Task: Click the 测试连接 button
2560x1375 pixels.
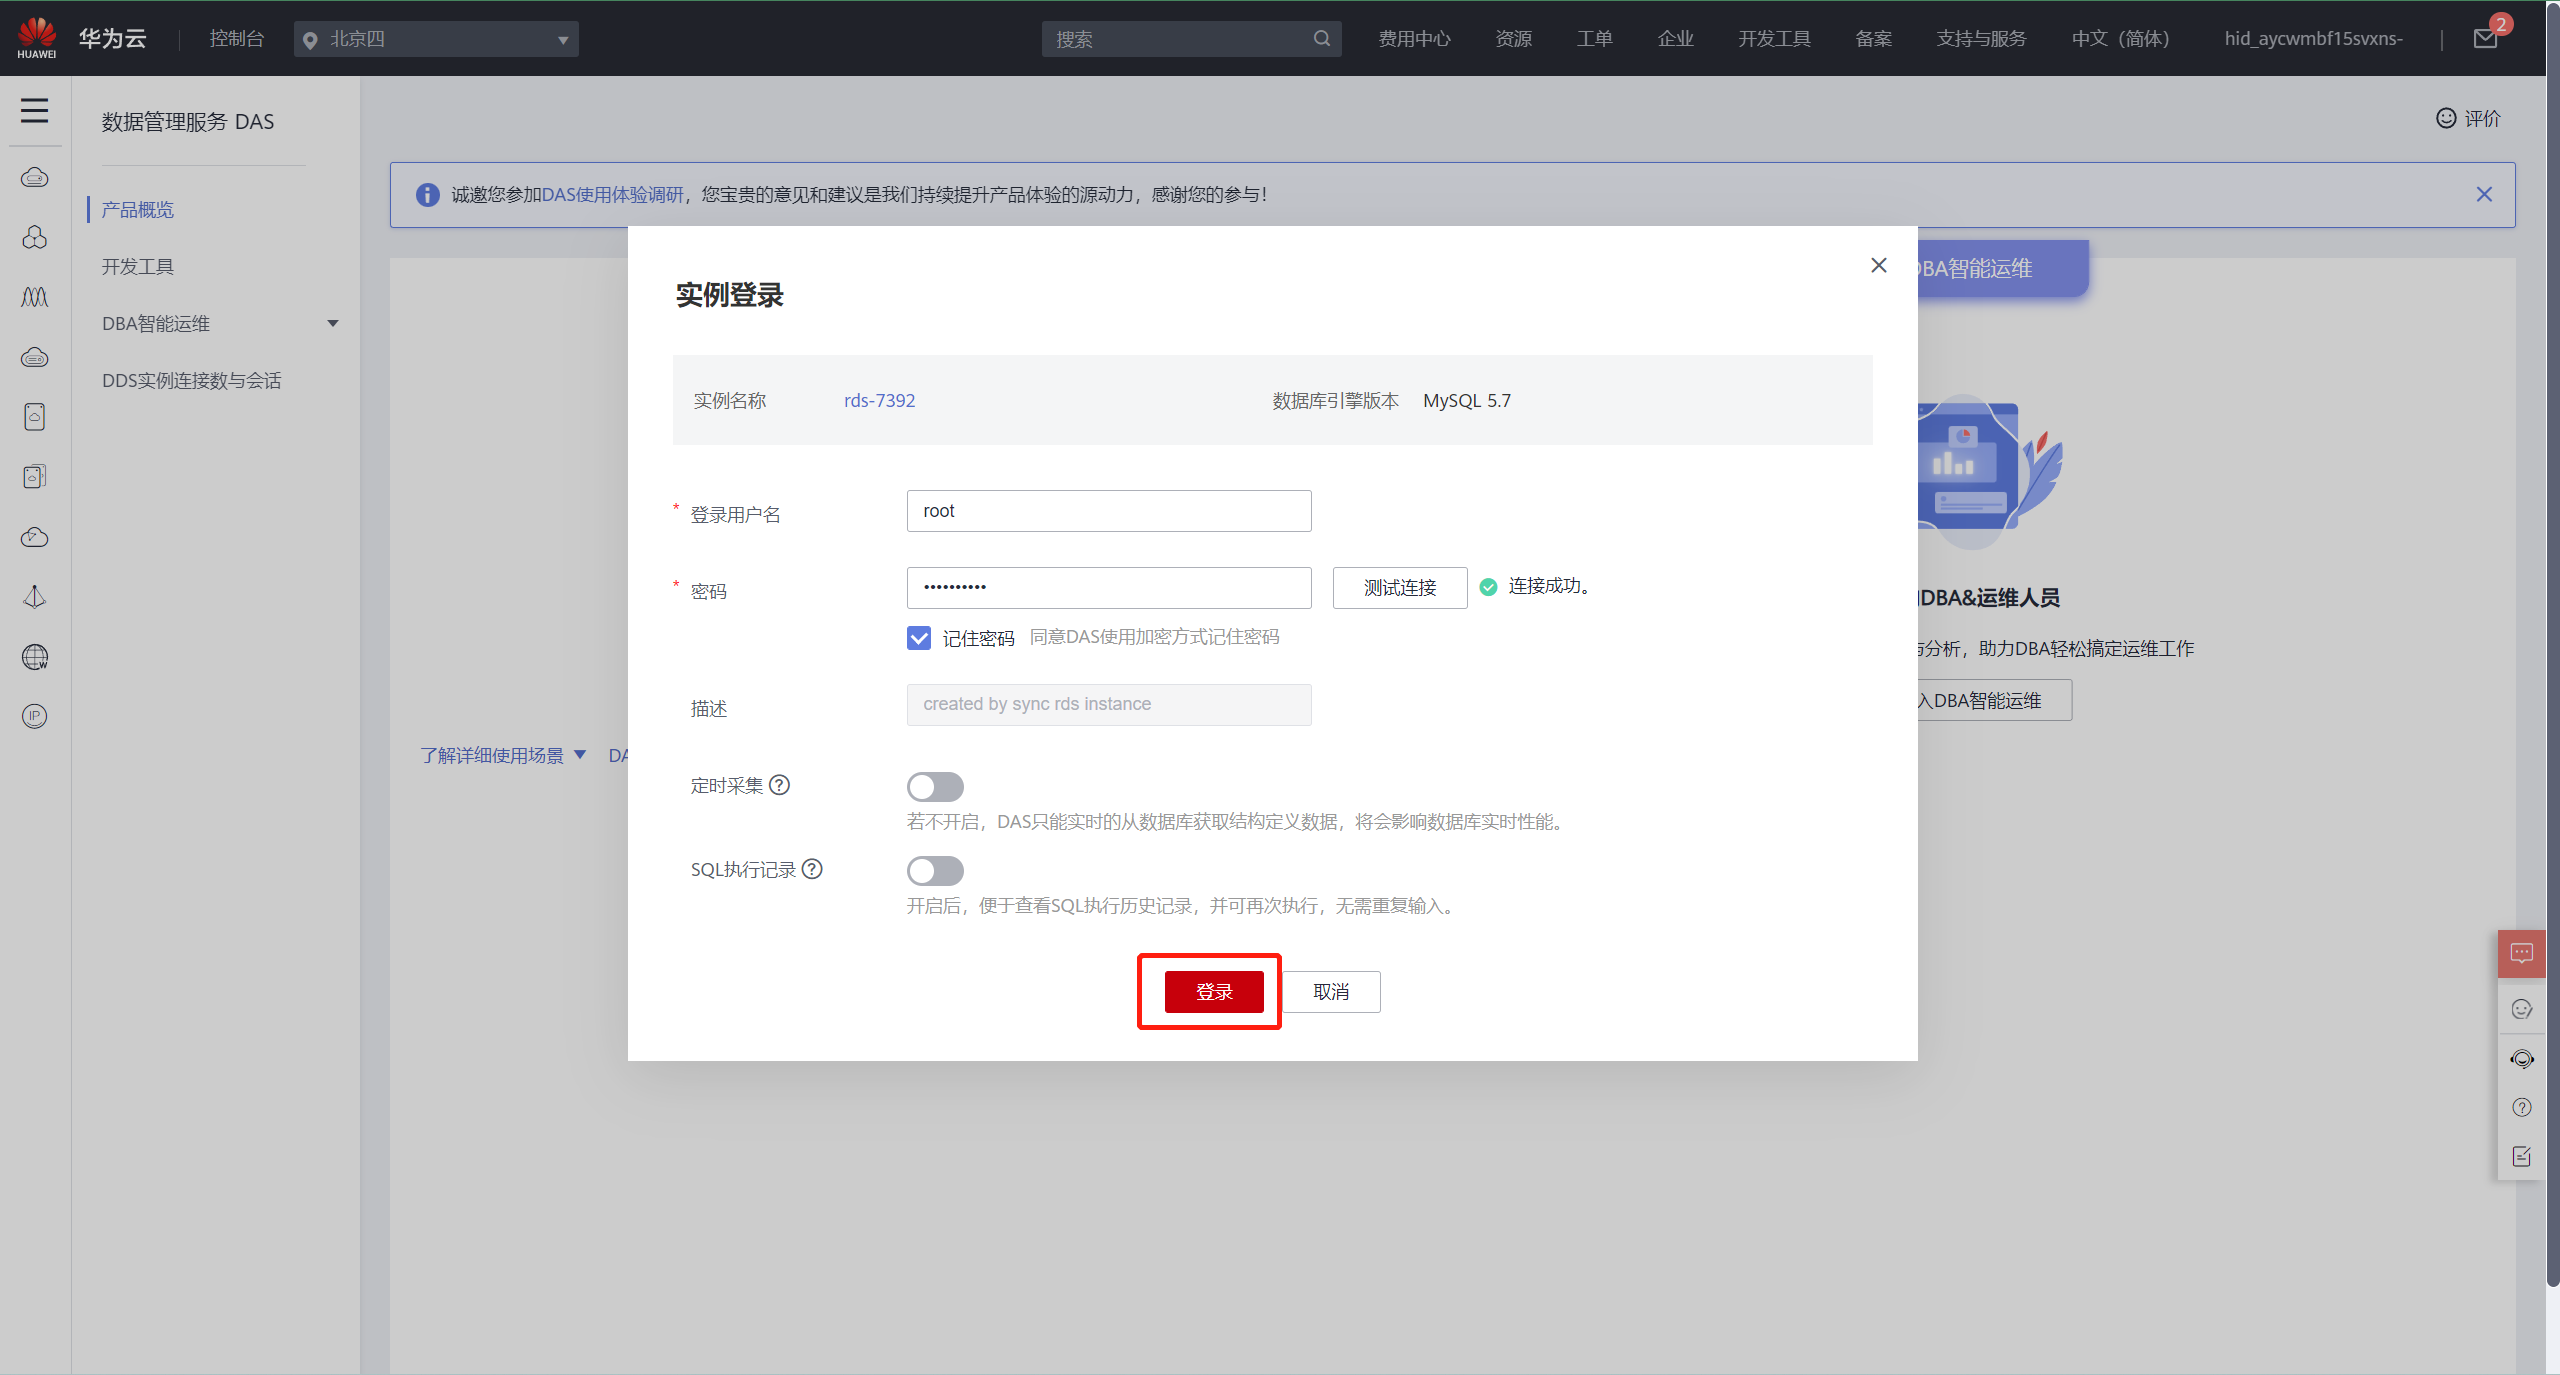Action: (1400, 588)
